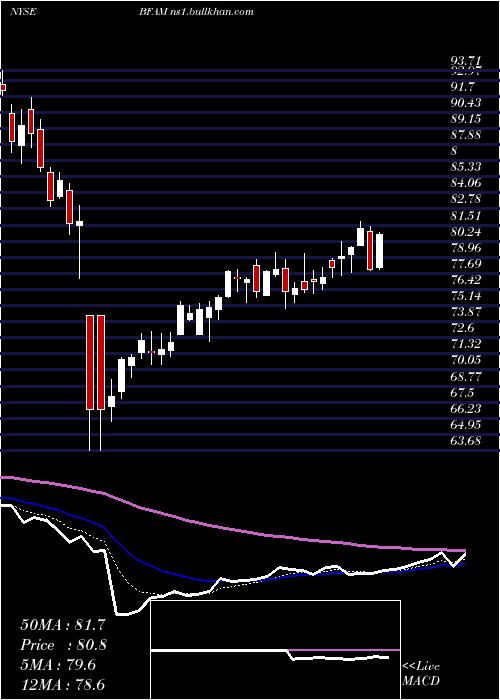Click the NYSE exchange label

pos(22,12)
